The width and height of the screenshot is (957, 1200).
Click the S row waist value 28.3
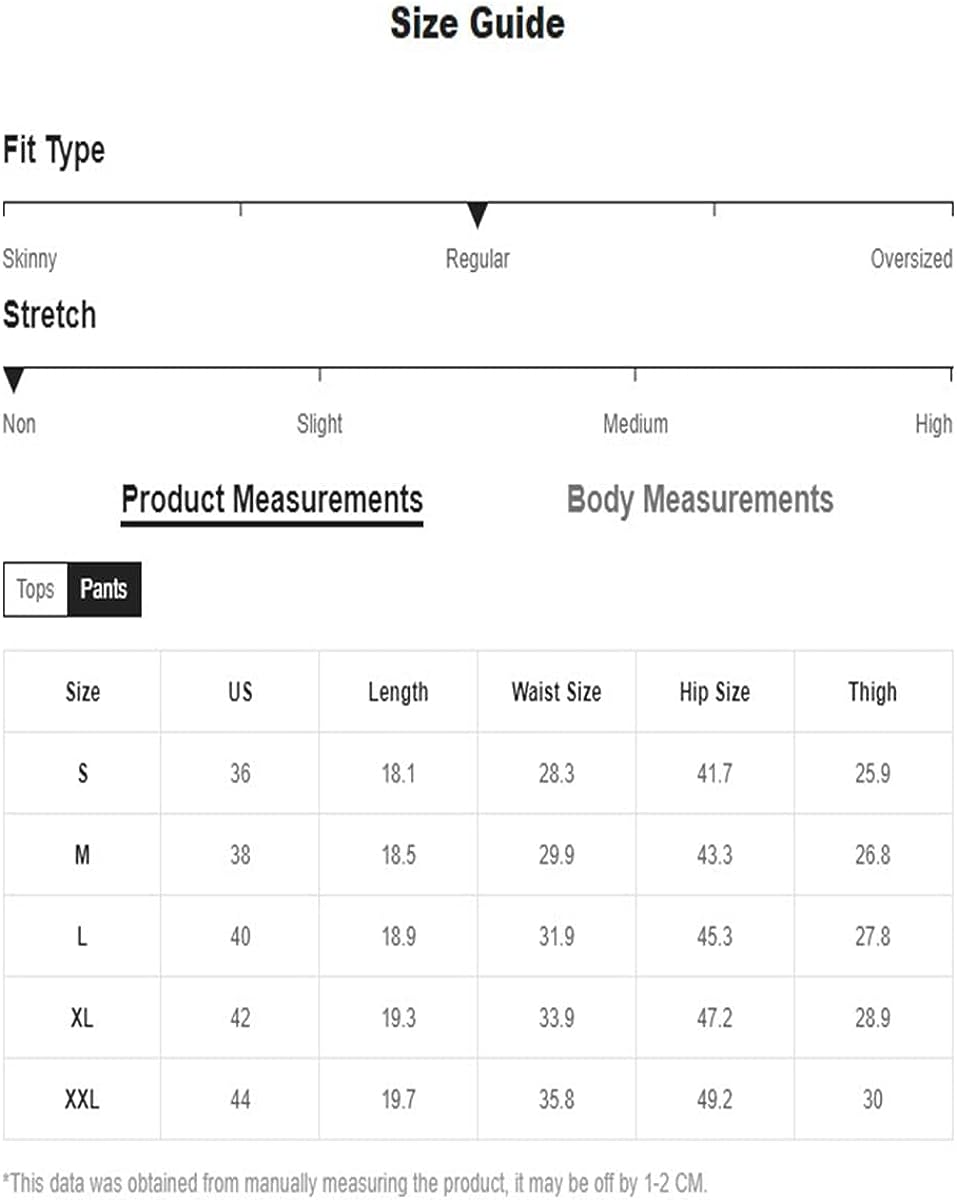[556, 773]
